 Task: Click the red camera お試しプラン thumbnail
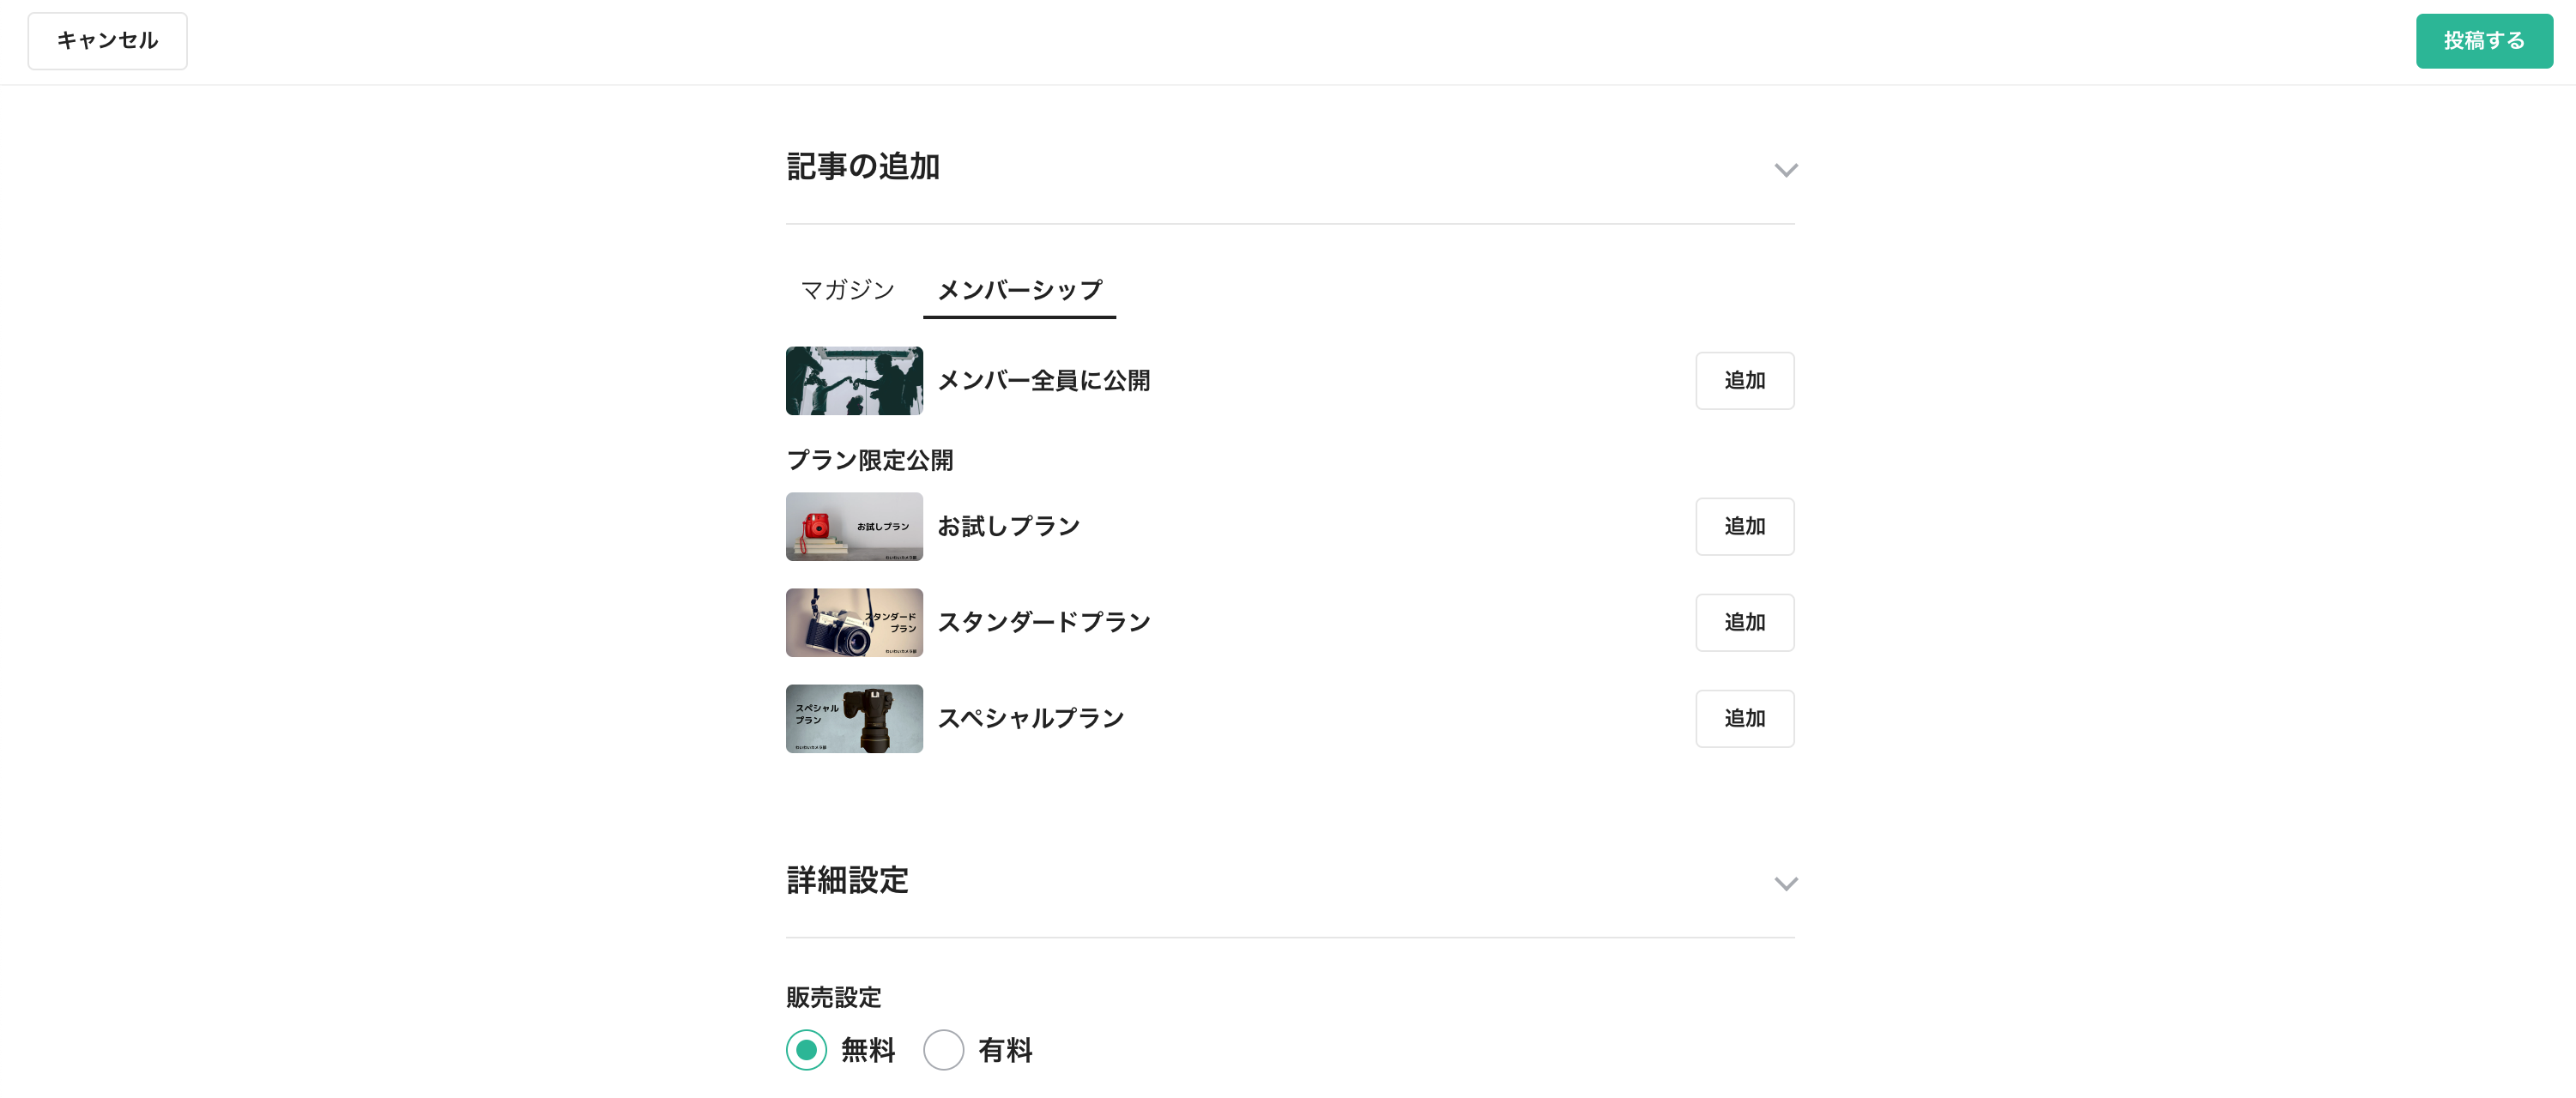pyautogui.click(x=854, y=527)
